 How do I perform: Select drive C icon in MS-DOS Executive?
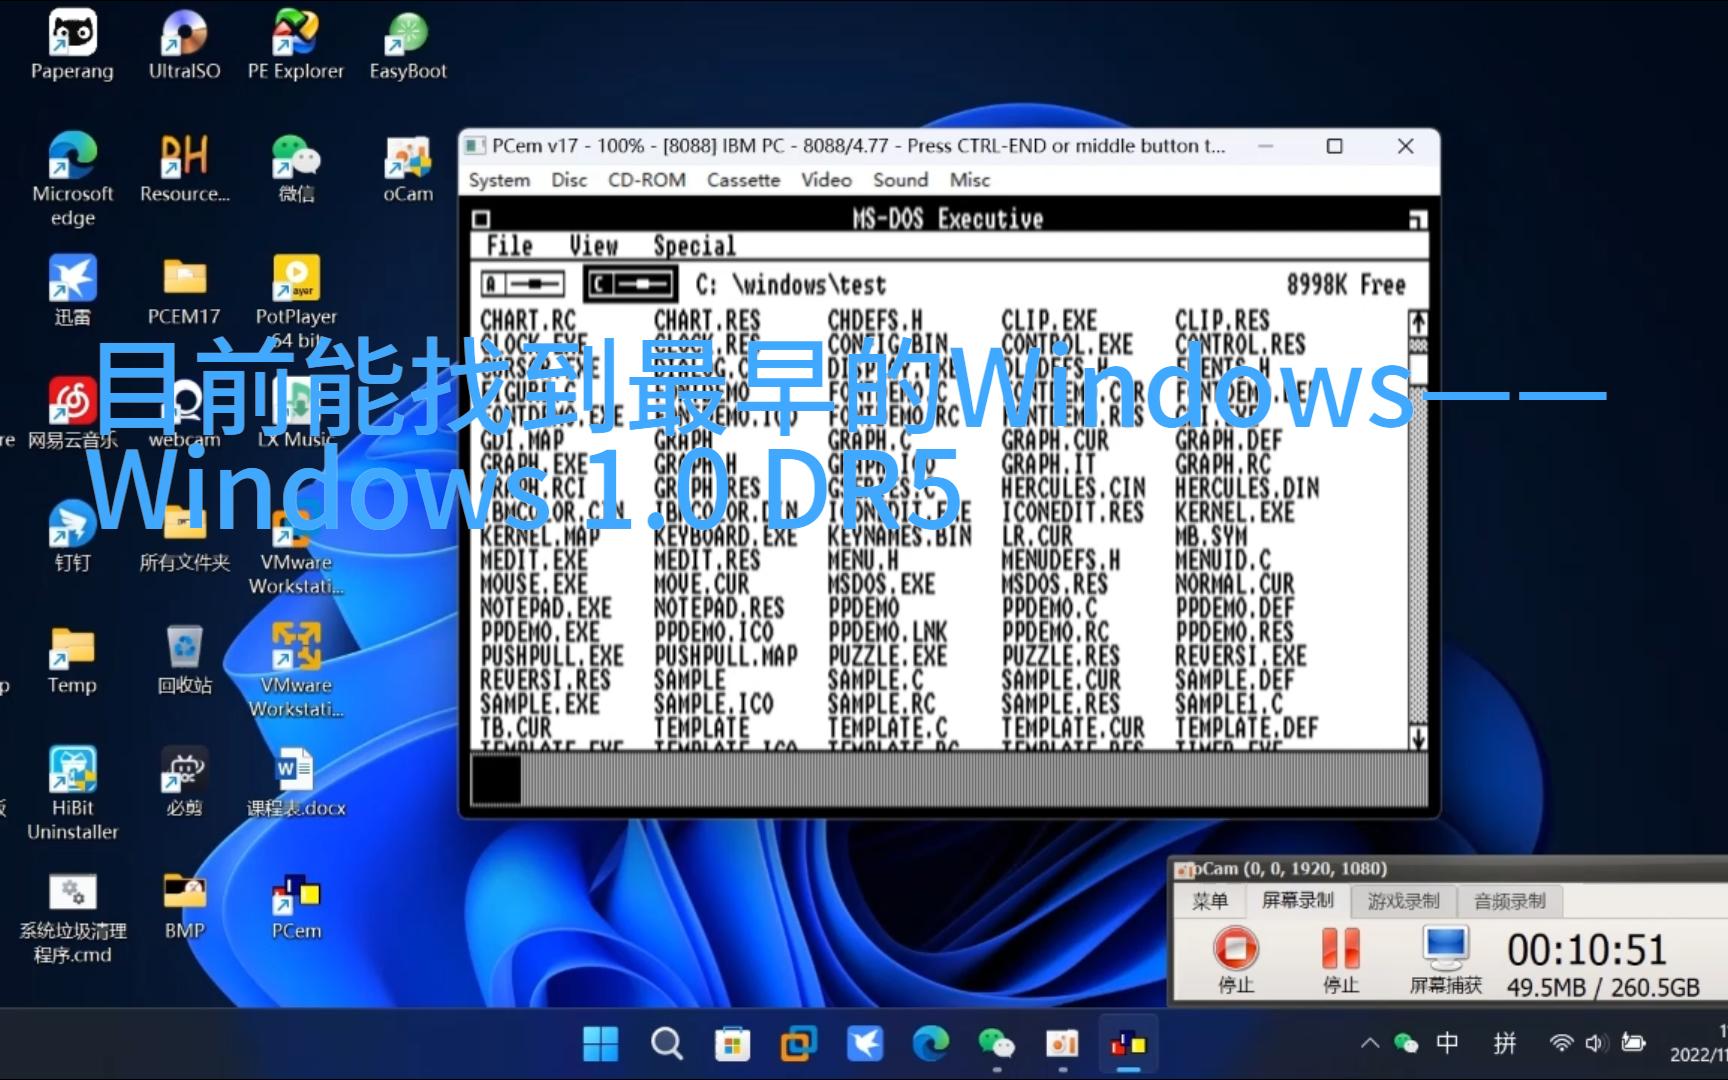pyautogui.click(x=629, y=285)
